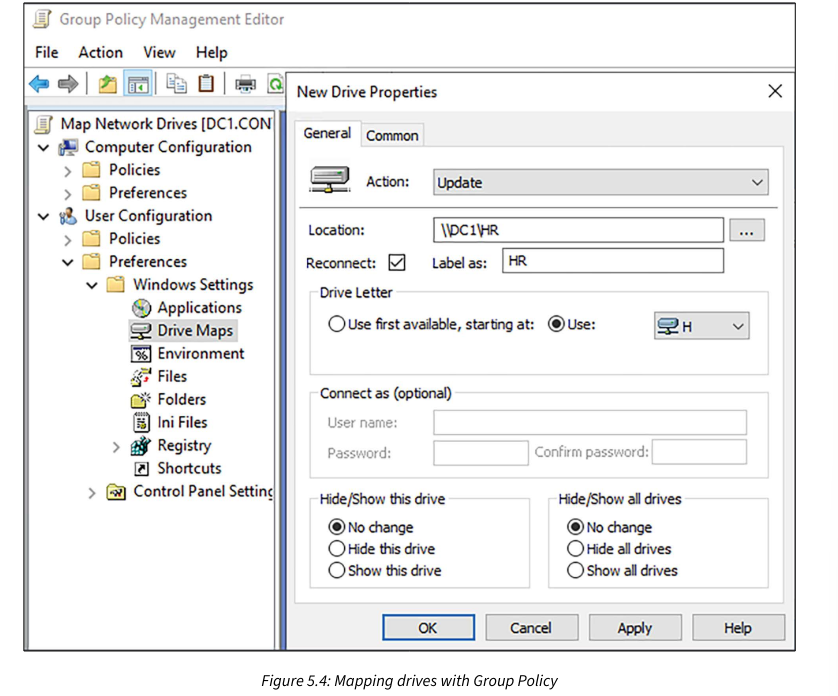
Task: Click the Back arrow toolbar icon
Action: pos(39,84)
